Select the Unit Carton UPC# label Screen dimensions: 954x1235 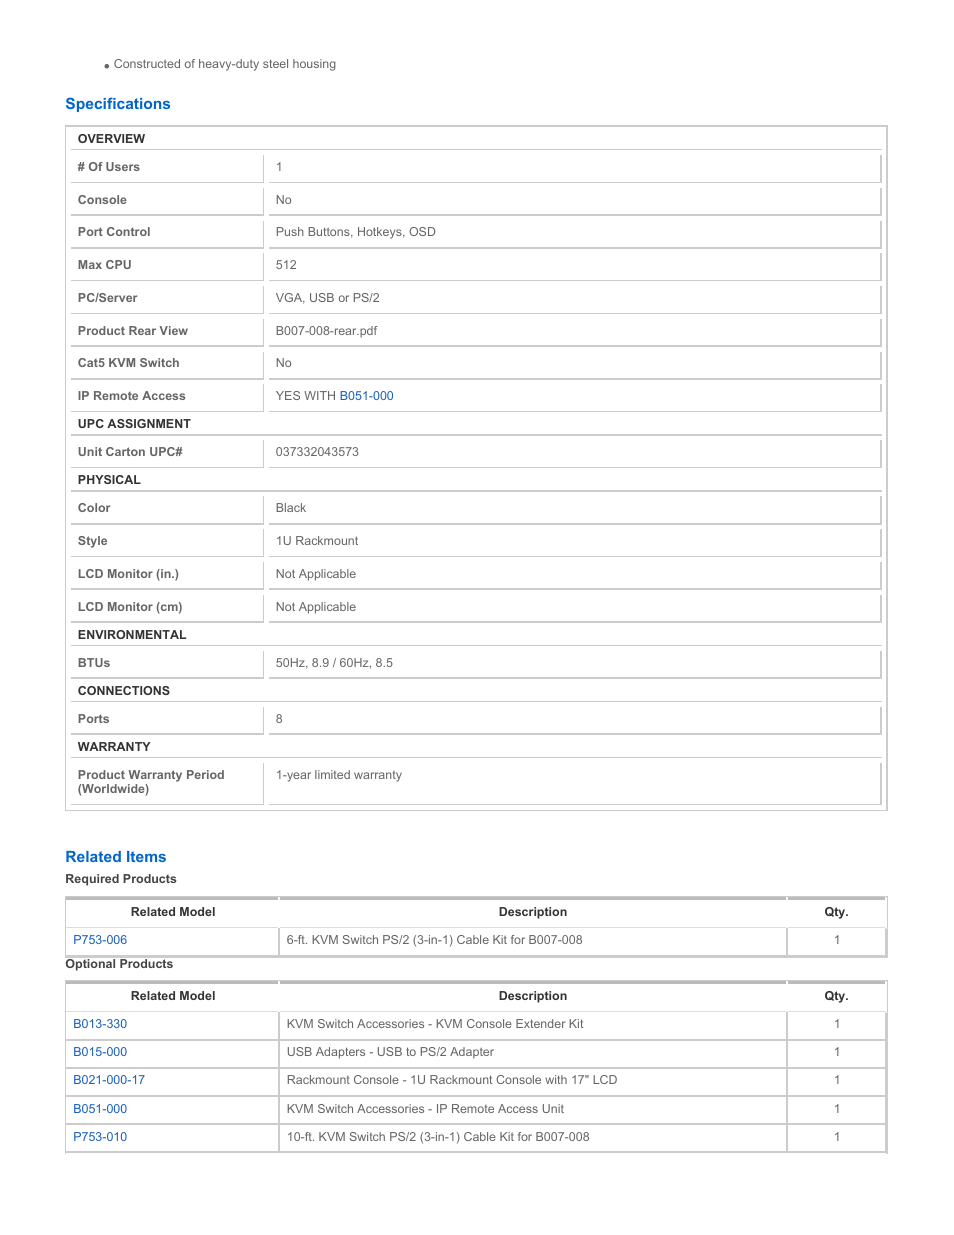point(130,452)
